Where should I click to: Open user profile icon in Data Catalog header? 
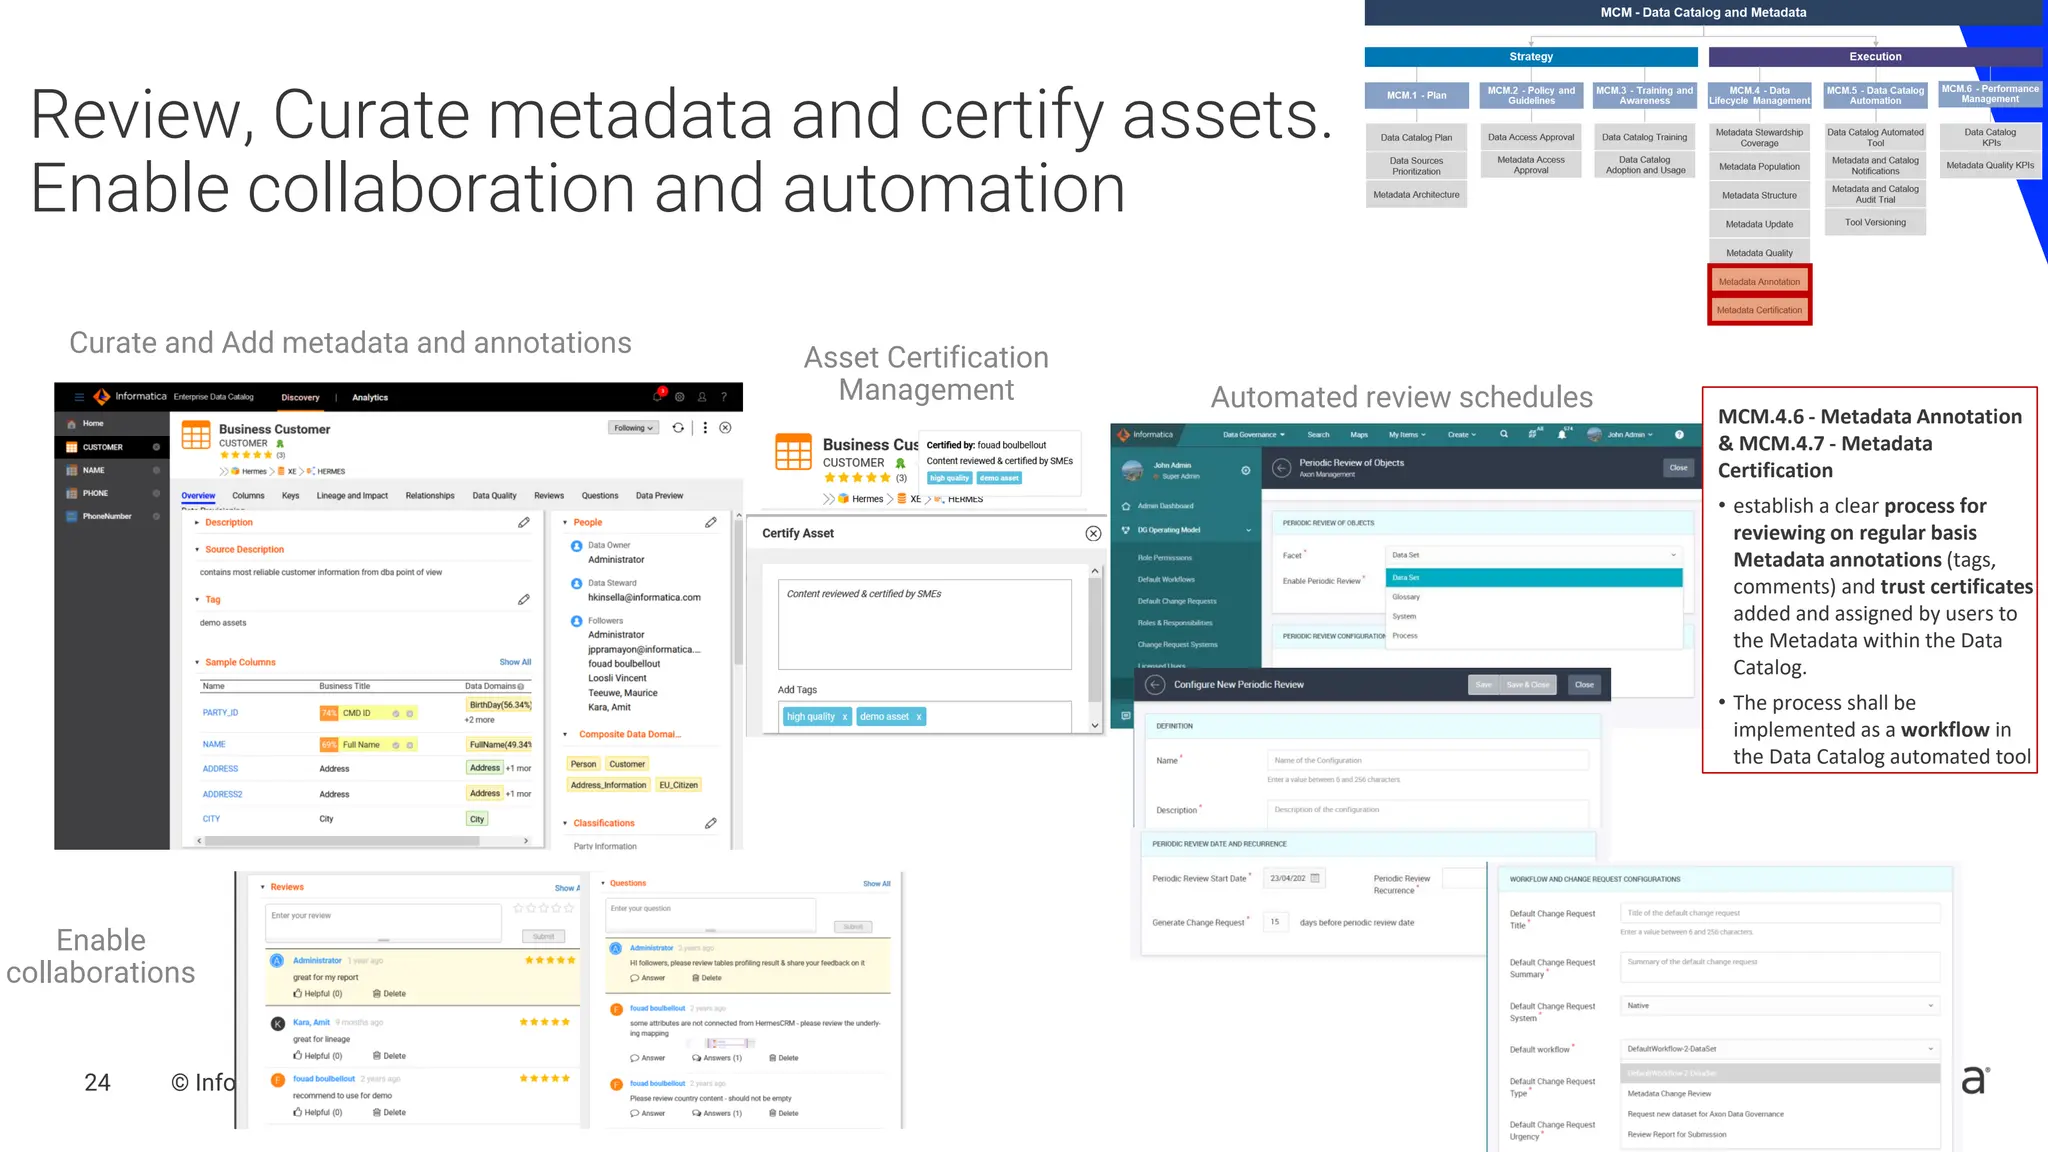tap(702, 397)
